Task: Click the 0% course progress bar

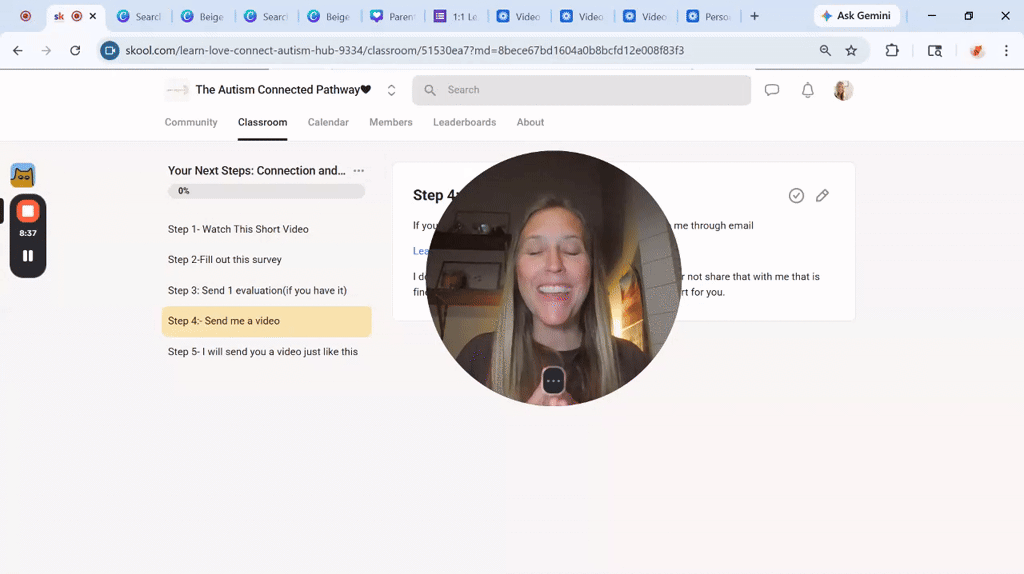Action: click(x=266, y=191)
